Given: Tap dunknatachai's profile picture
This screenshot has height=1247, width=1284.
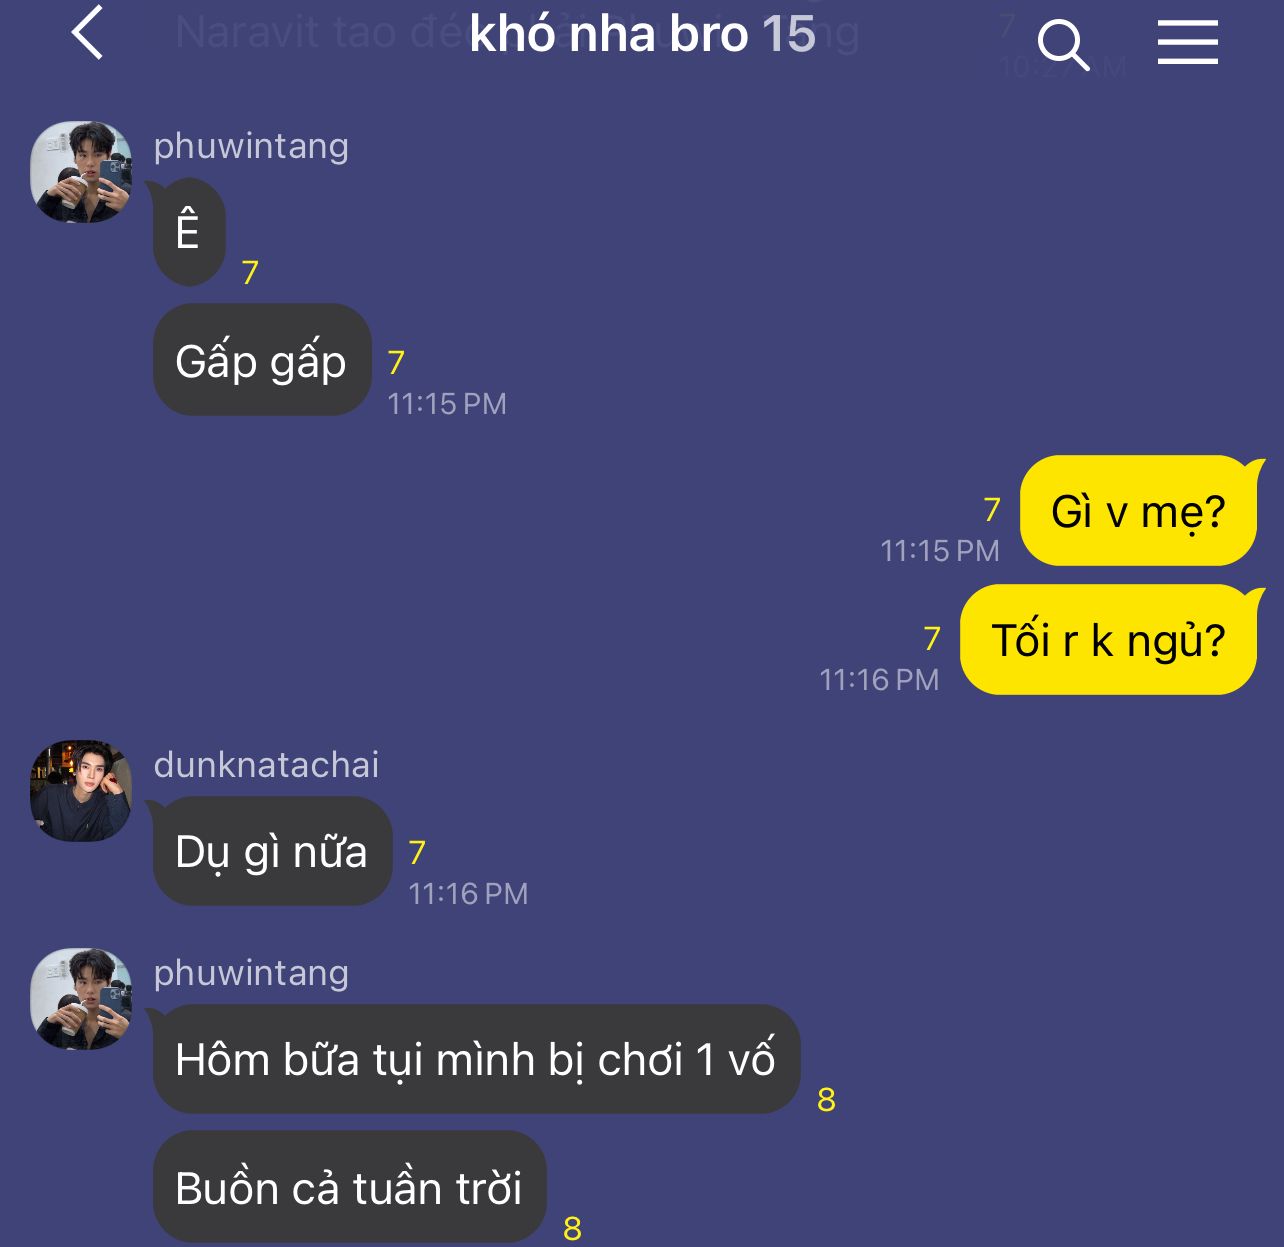Looking at the screenshot, I should (x=81, y=790).
